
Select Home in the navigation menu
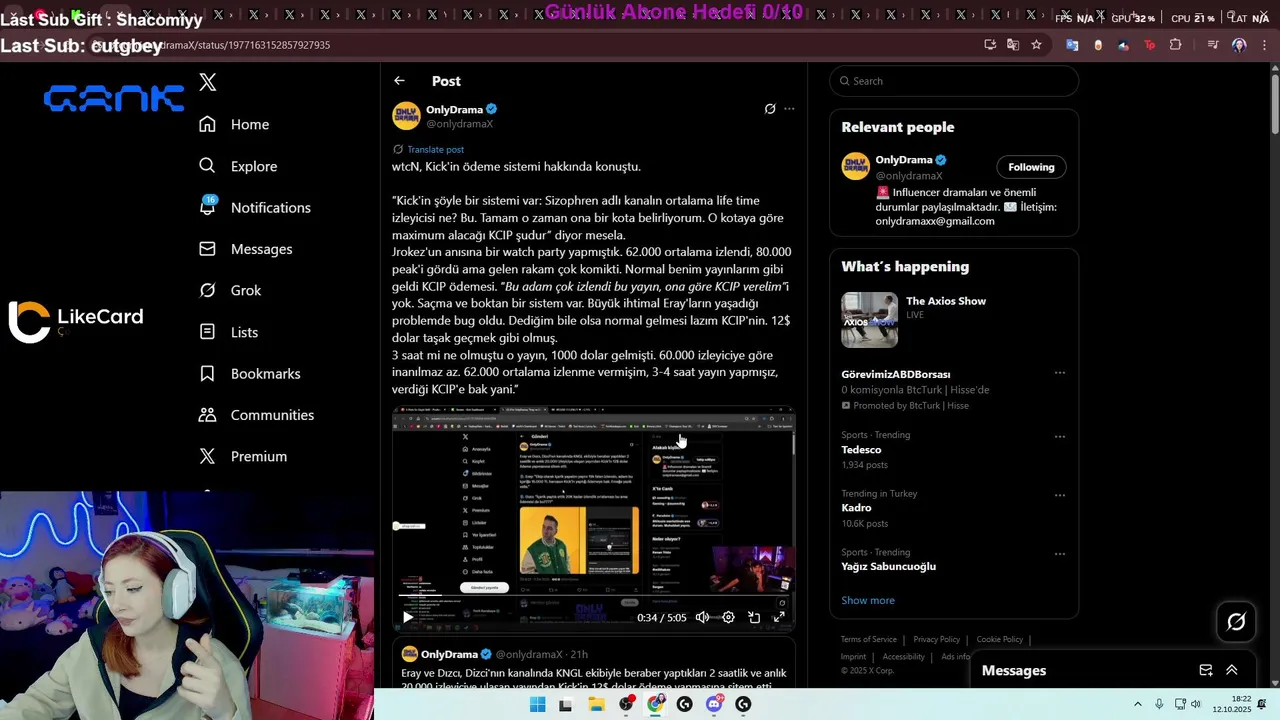coord(250,124)
